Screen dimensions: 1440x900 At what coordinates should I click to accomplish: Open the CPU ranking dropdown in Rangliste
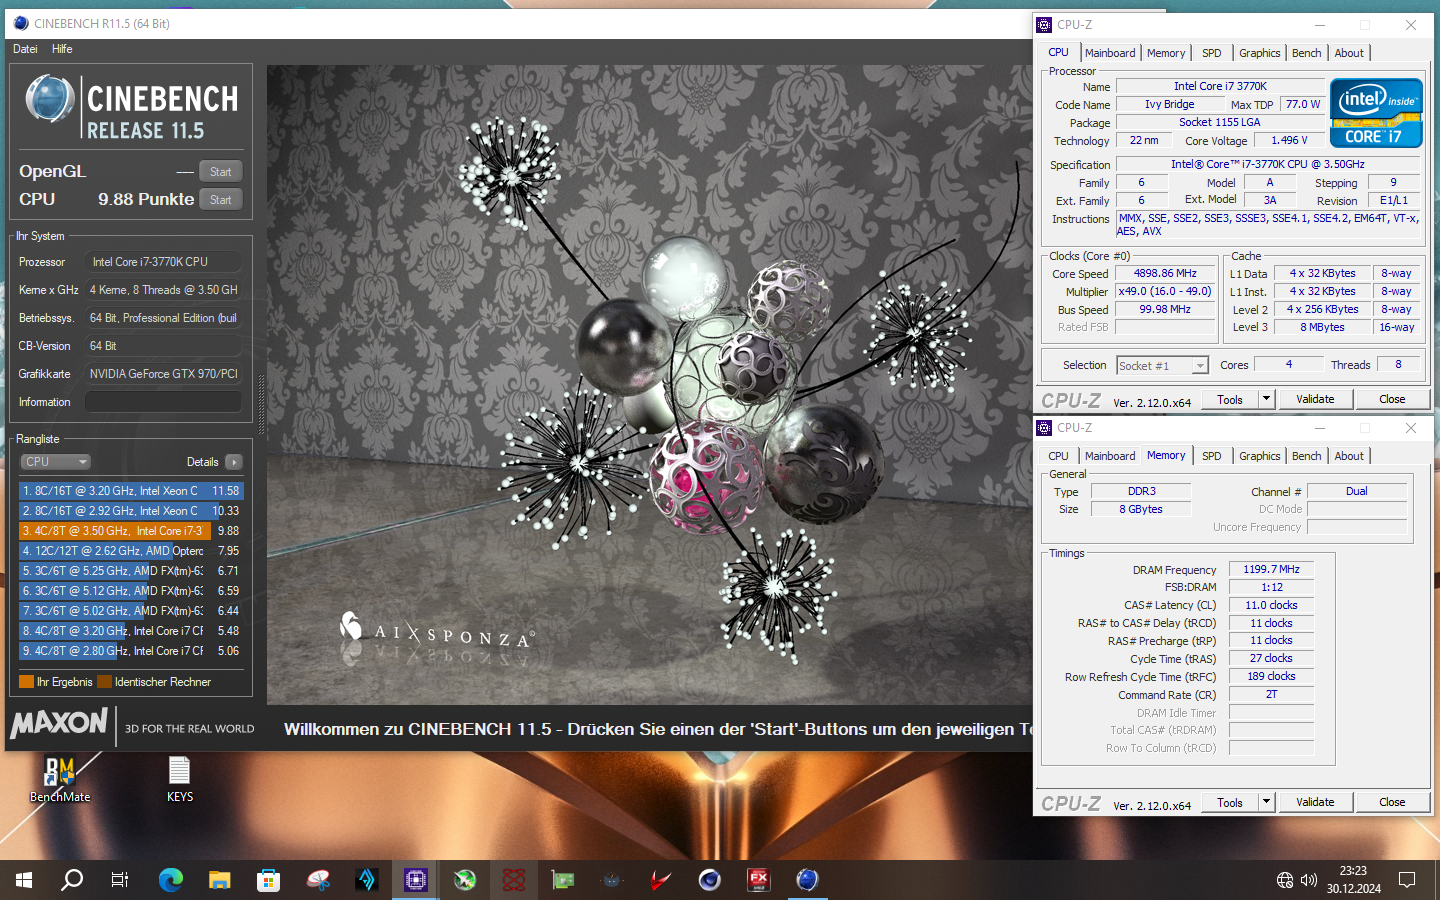click(56, 462)
